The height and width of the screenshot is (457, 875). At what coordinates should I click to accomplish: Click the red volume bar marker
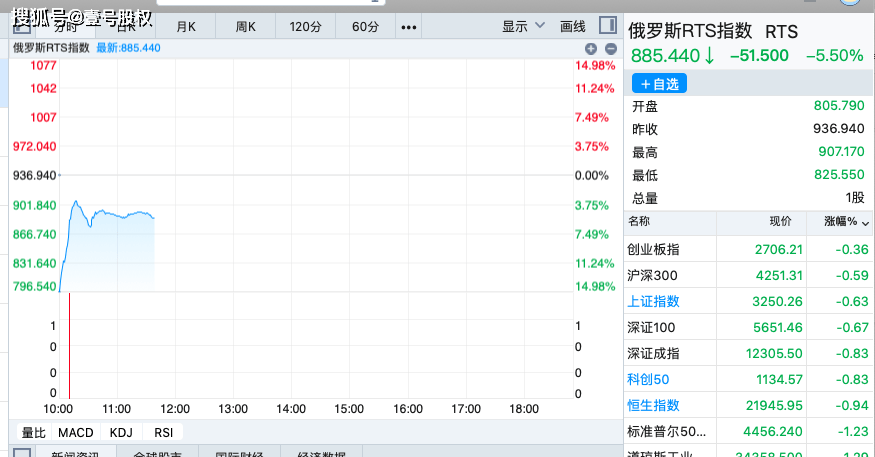click(x=69, y=345)
